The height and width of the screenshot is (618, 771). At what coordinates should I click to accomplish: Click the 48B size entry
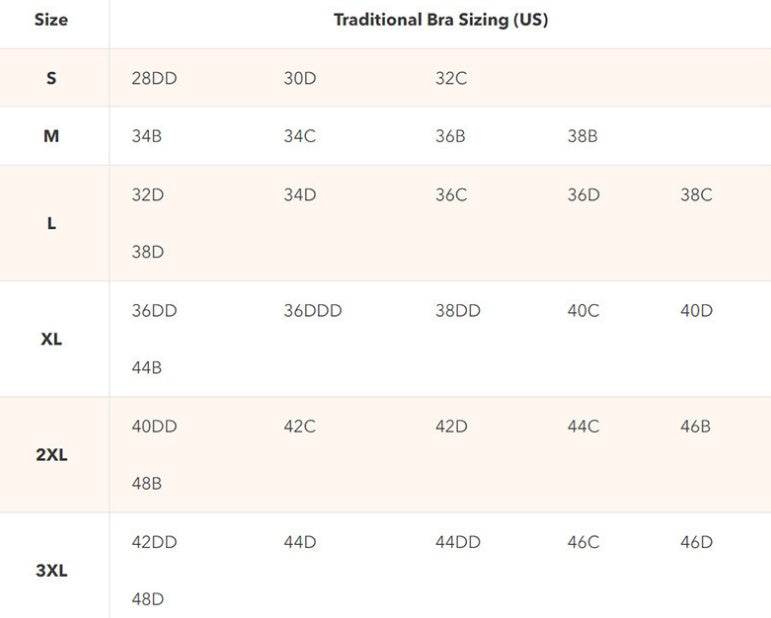pos(146,484)
